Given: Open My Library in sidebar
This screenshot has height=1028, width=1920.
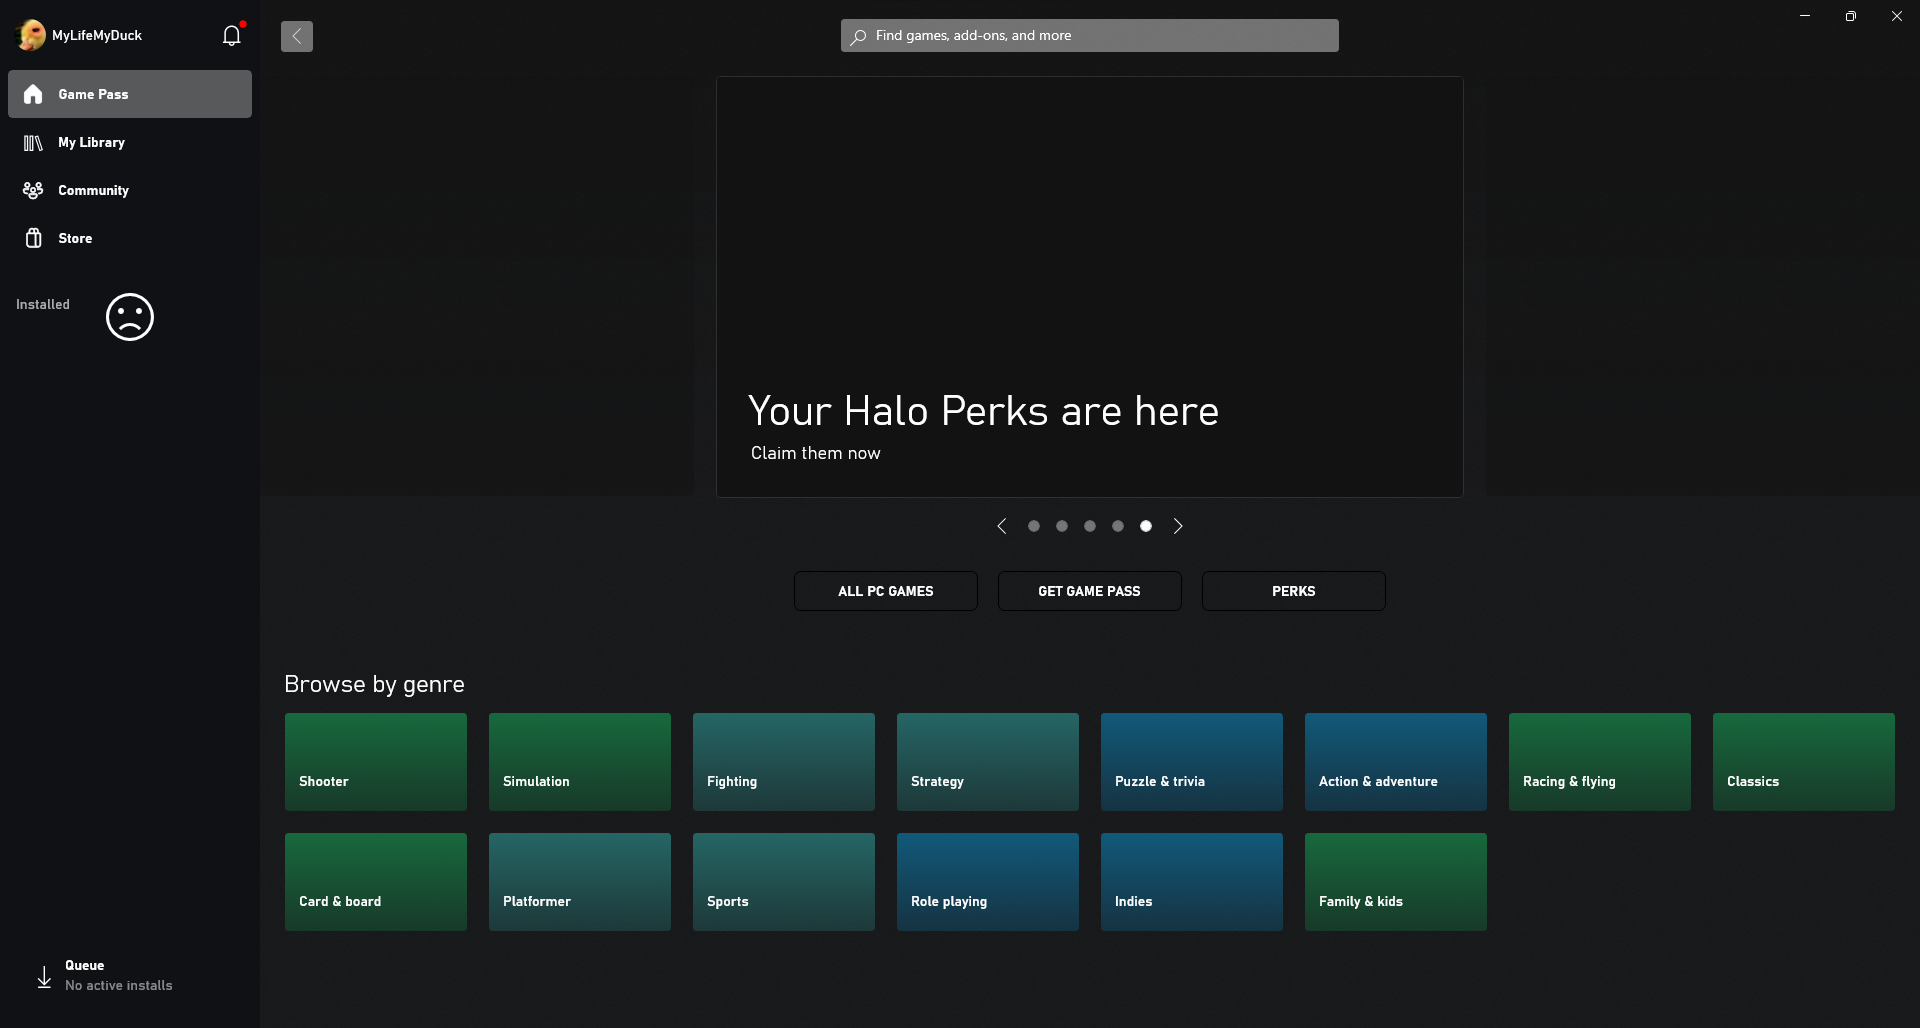Looking at the screenshot, I should [130, 142].
